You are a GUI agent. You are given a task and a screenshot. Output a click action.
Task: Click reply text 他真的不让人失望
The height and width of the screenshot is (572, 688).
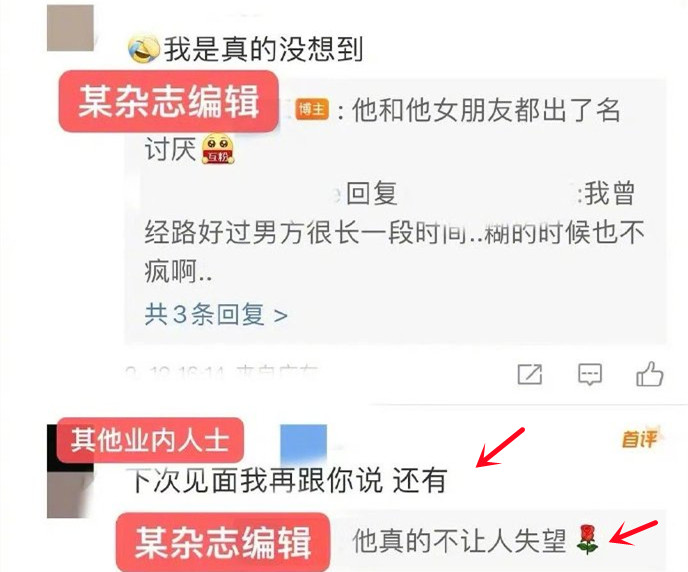[x=459, y=540]
